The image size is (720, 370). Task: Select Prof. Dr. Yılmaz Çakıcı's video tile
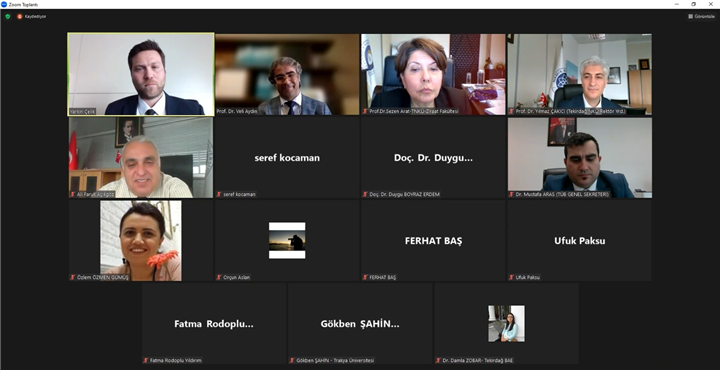(579, 74)
